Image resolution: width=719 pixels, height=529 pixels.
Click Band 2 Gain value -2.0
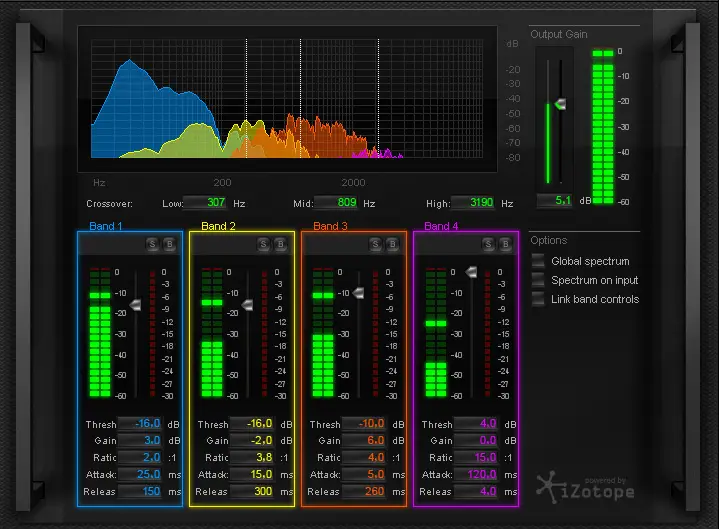pyautogui.click(x=252, y=441)
